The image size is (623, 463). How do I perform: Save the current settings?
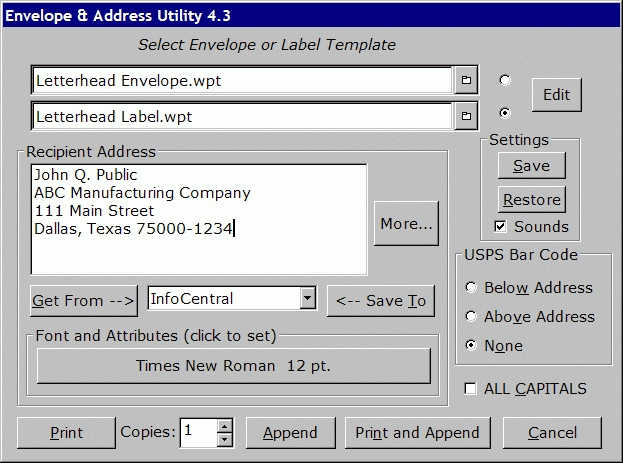(532, 165)
